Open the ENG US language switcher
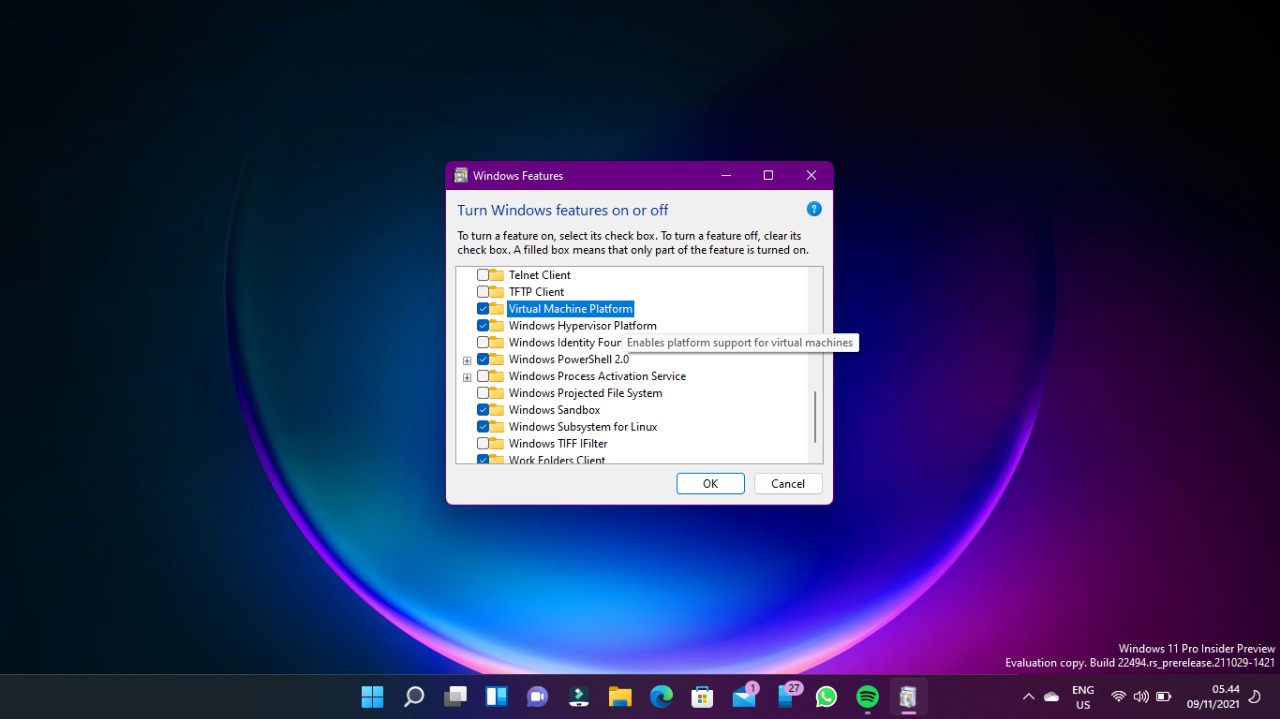This screenshot has width=1280, height=719. (1083, 697)
